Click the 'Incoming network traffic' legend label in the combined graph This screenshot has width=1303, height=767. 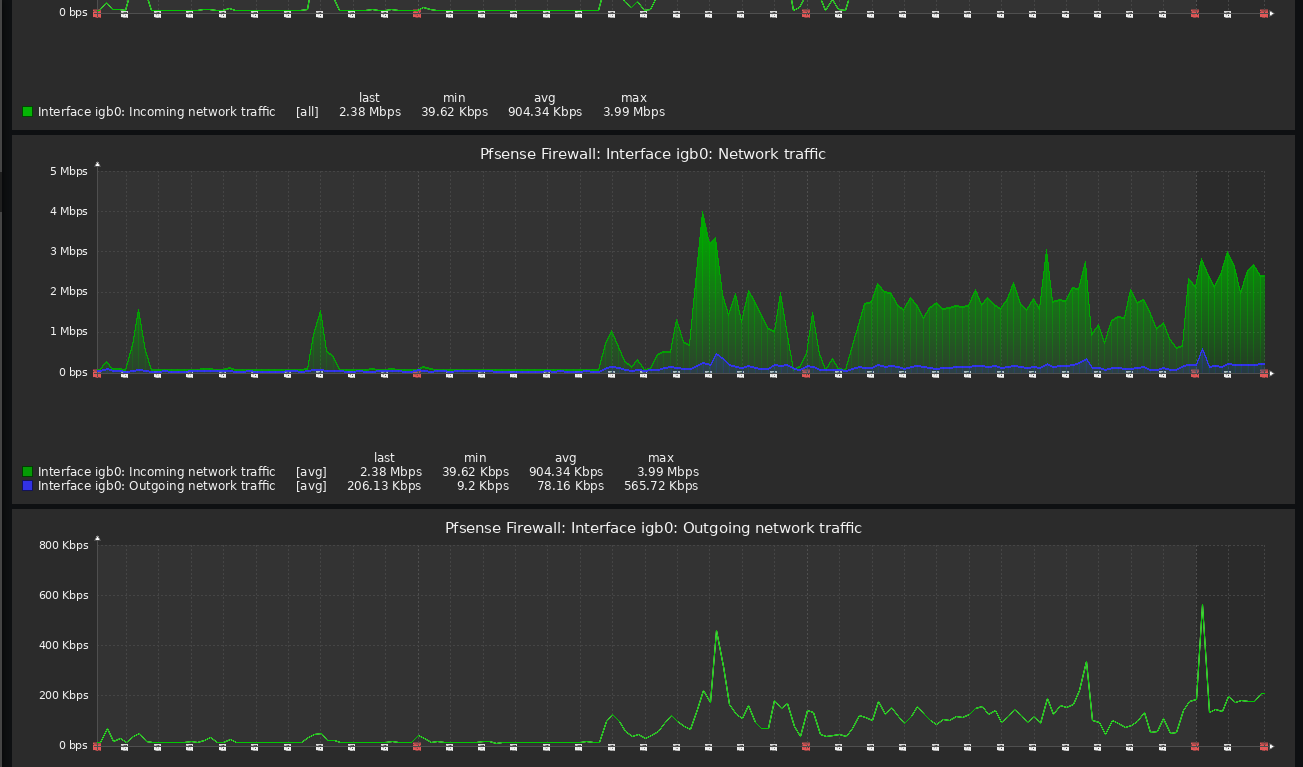pos(156,472)
